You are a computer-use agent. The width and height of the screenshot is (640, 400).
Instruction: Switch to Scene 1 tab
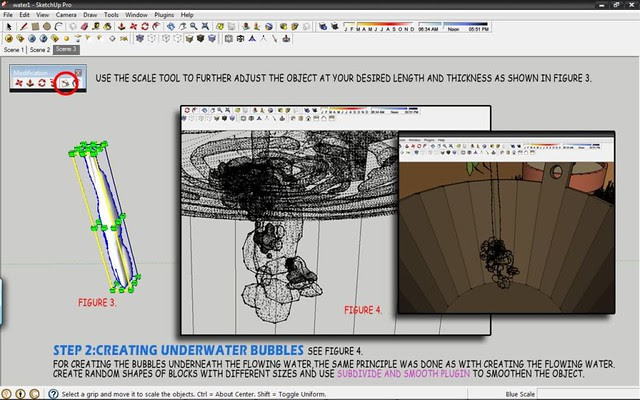tap(14, 49)
